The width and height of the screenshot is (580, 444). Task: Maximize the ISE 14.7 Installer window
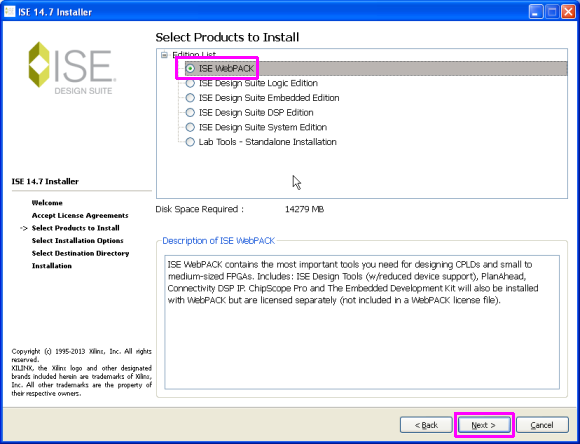click(552, 12)
